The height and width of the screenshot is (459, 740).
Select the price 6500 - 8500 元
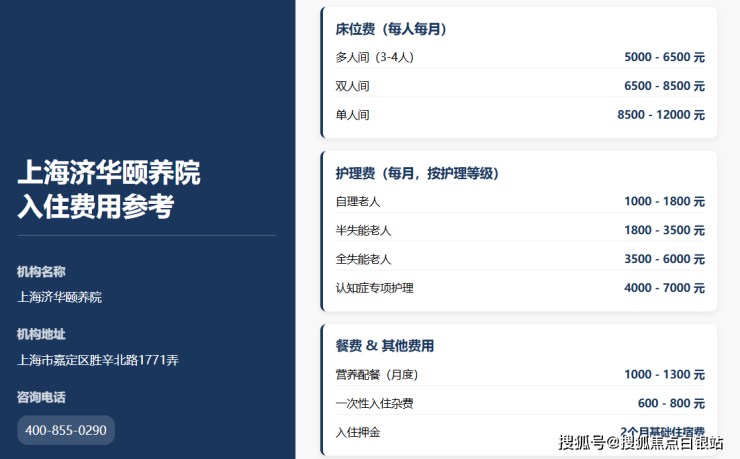pos(664,86)
